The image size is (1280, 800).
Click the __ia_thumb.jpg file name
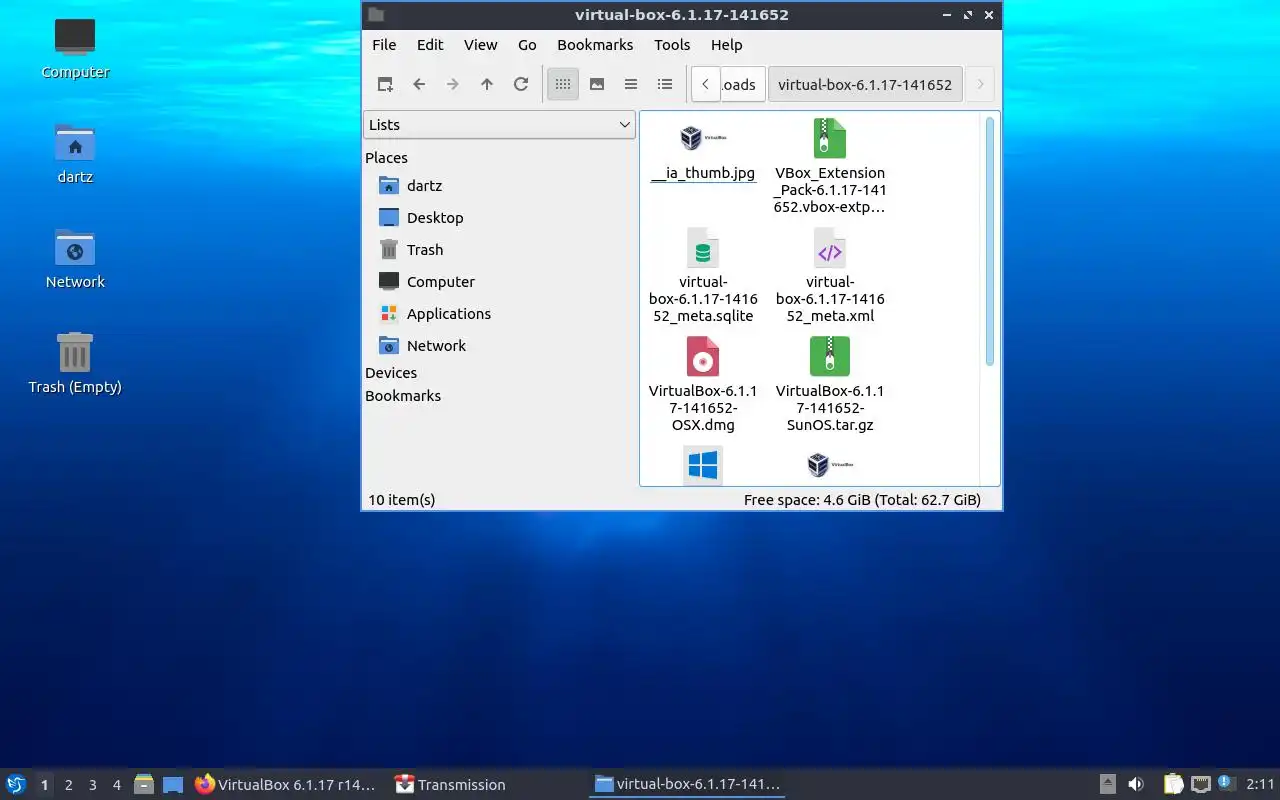click(x=703, y=174)
